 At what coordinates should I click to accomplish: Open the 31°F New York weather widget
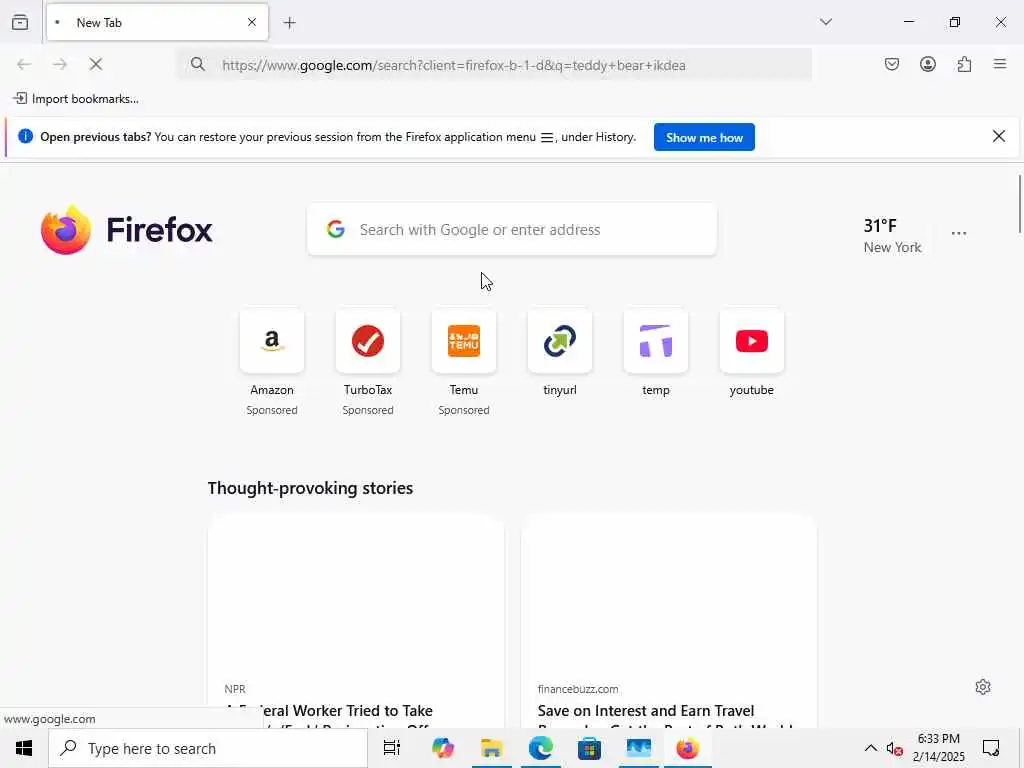coord(892,236)
